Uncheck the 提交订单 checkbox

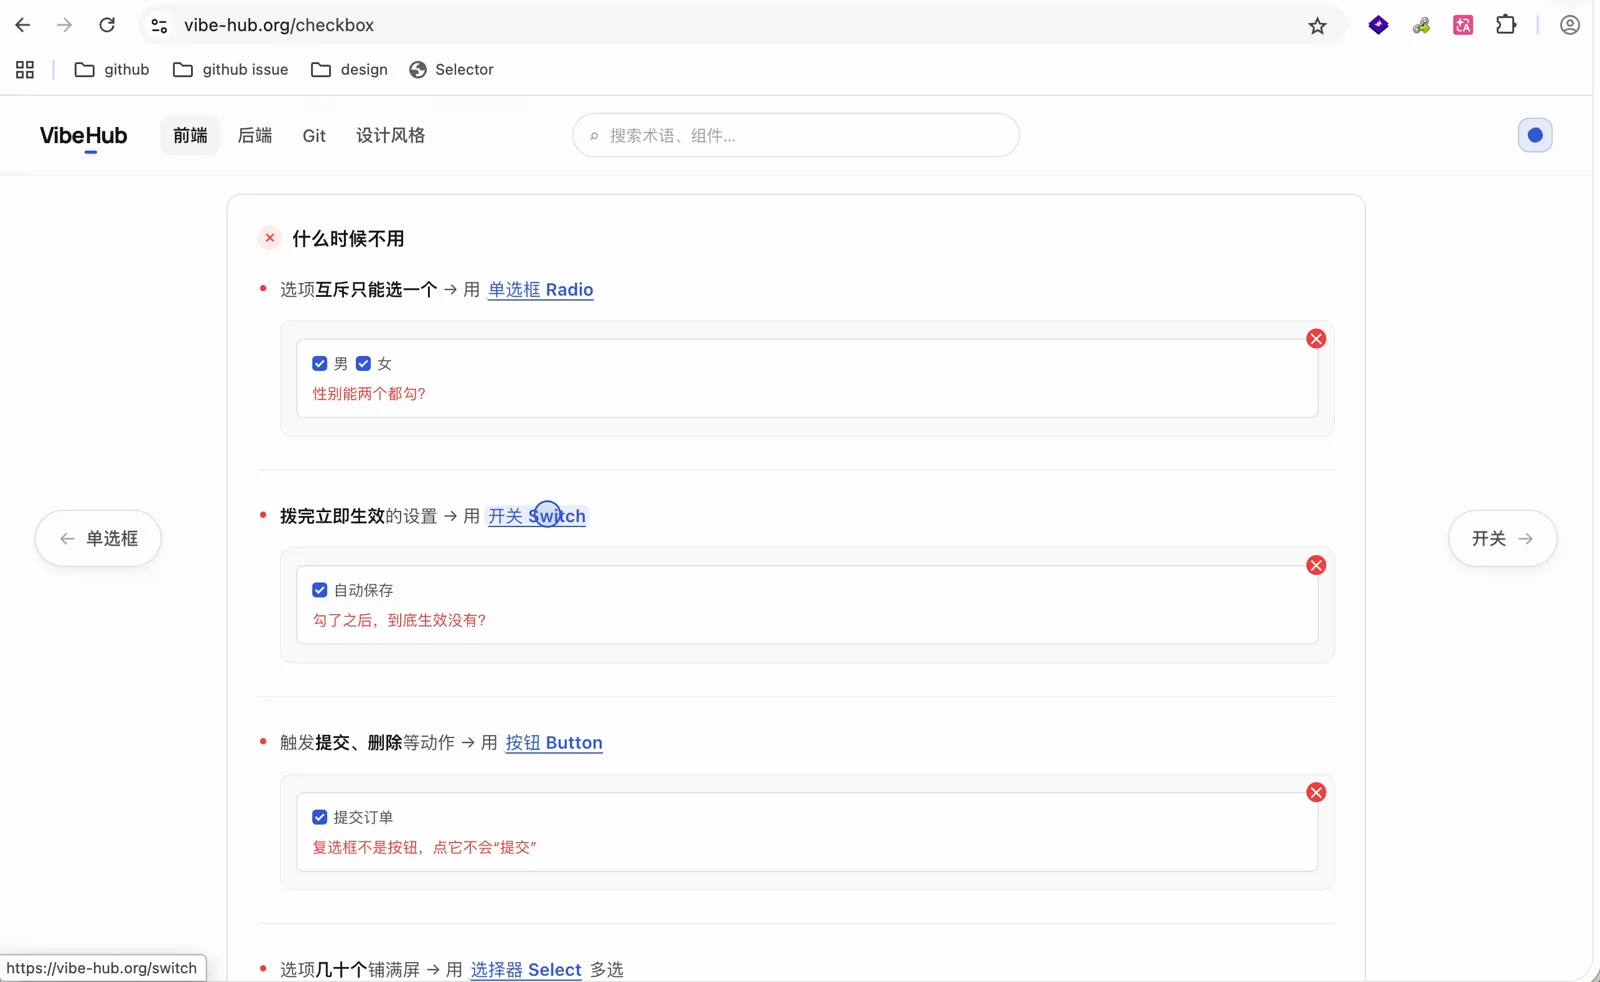pos(320,817)
